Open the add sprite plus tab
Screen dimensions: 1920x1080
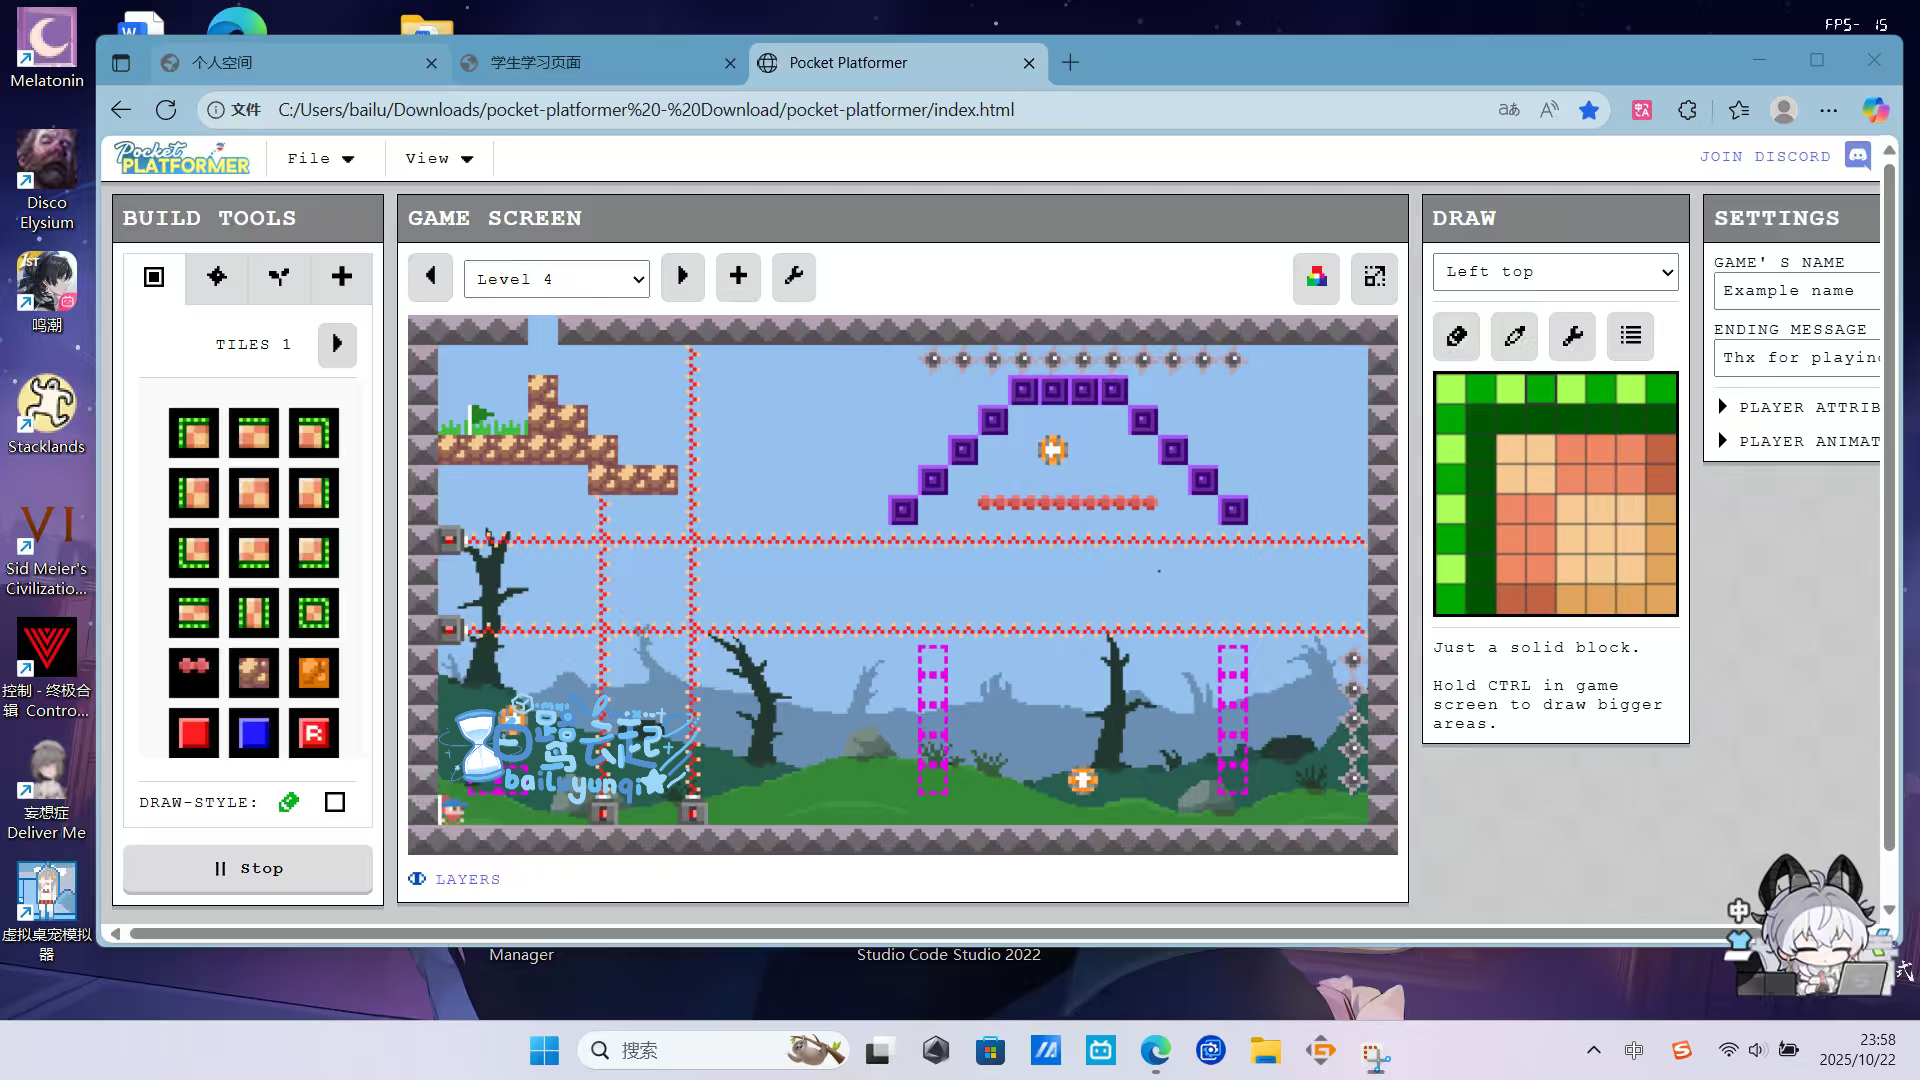tap(341, 277)
